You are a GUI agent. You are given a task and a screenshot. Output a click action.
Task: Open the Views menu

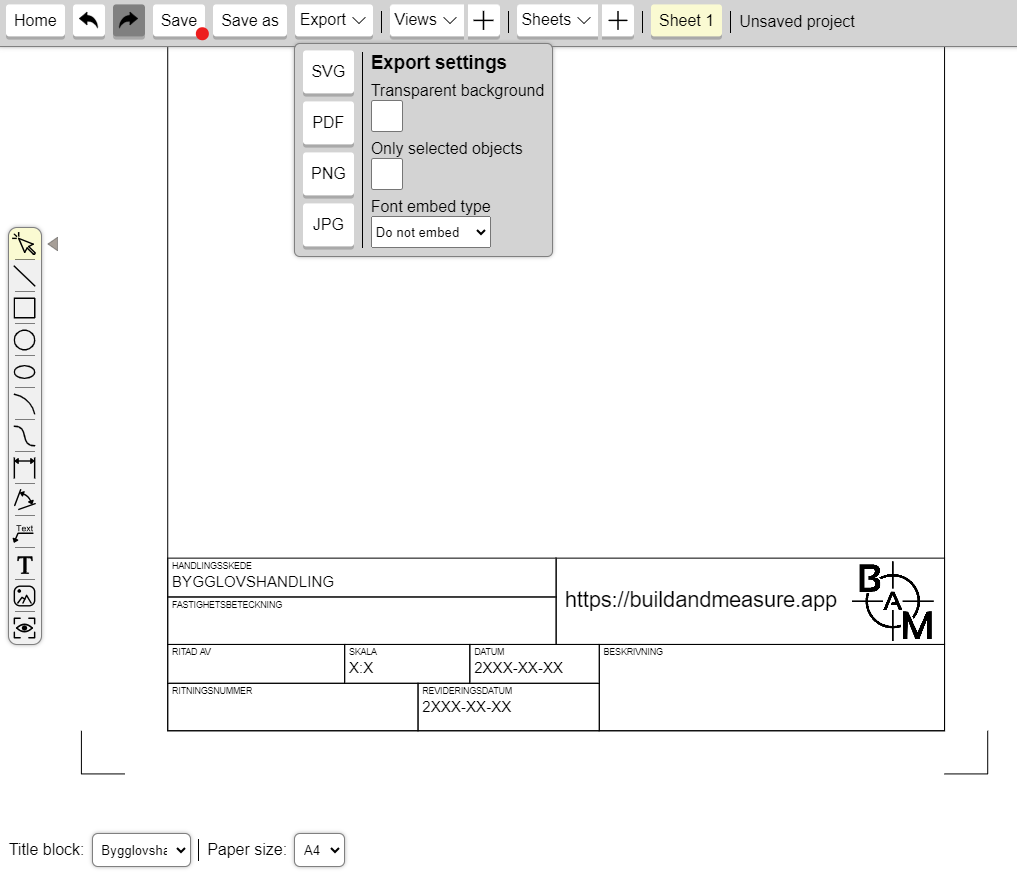coord(425,20)
